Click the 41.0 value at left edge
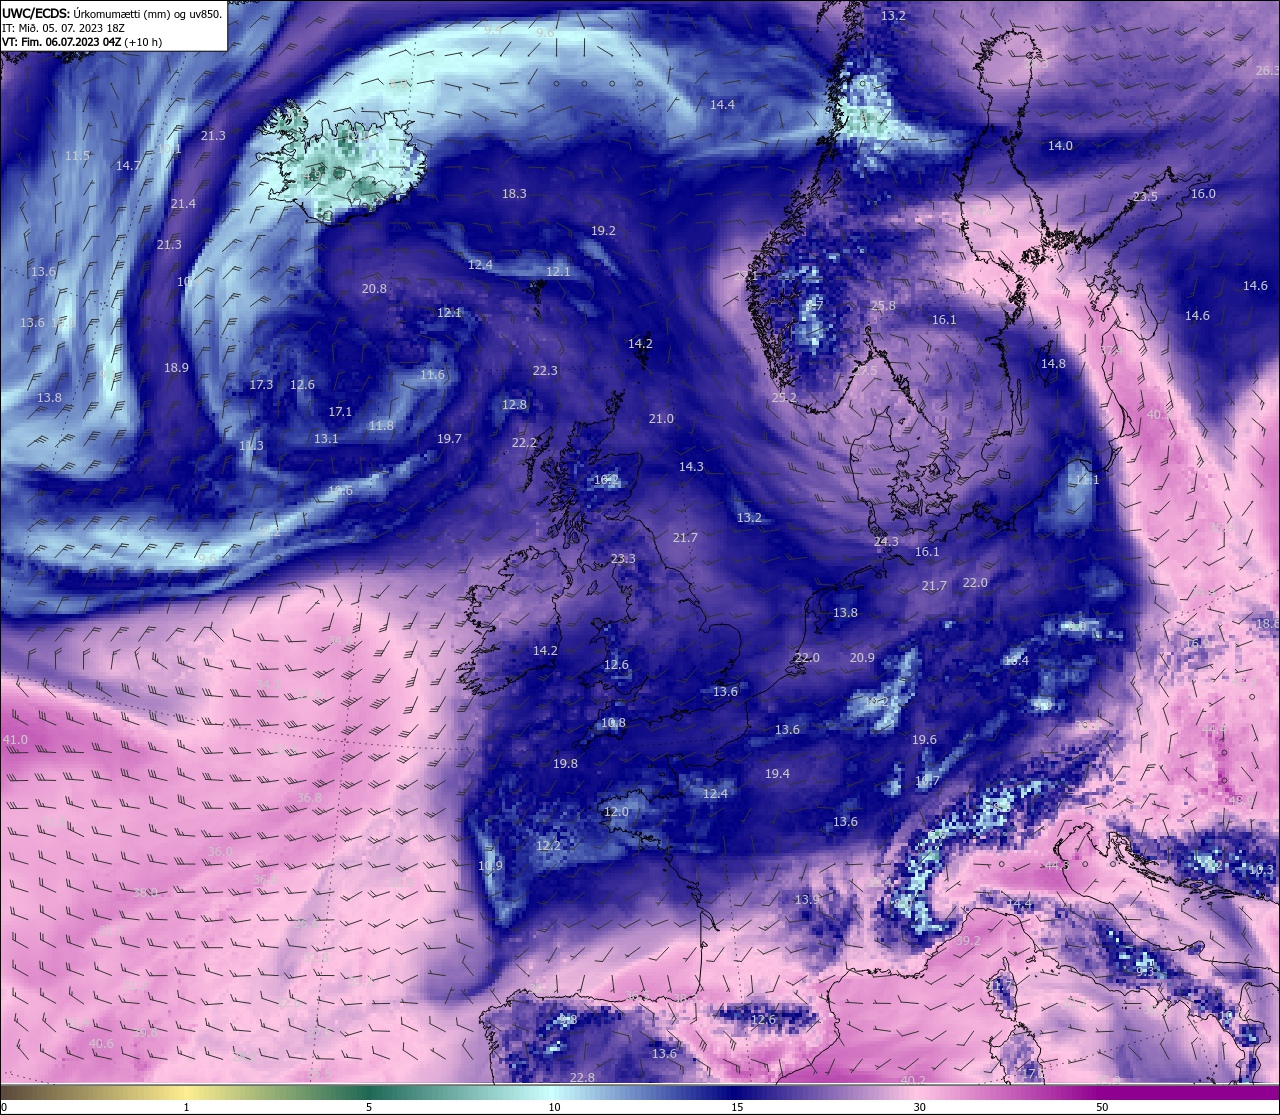 point(15,740)
